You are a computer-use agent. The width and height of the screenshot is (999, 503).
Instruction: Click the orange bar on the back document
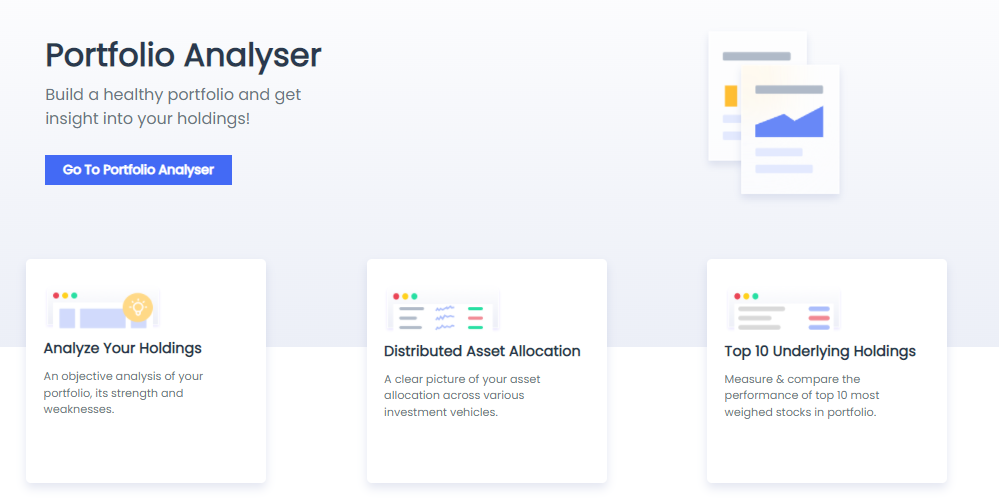pyautogui.click(x=731, y=96)
